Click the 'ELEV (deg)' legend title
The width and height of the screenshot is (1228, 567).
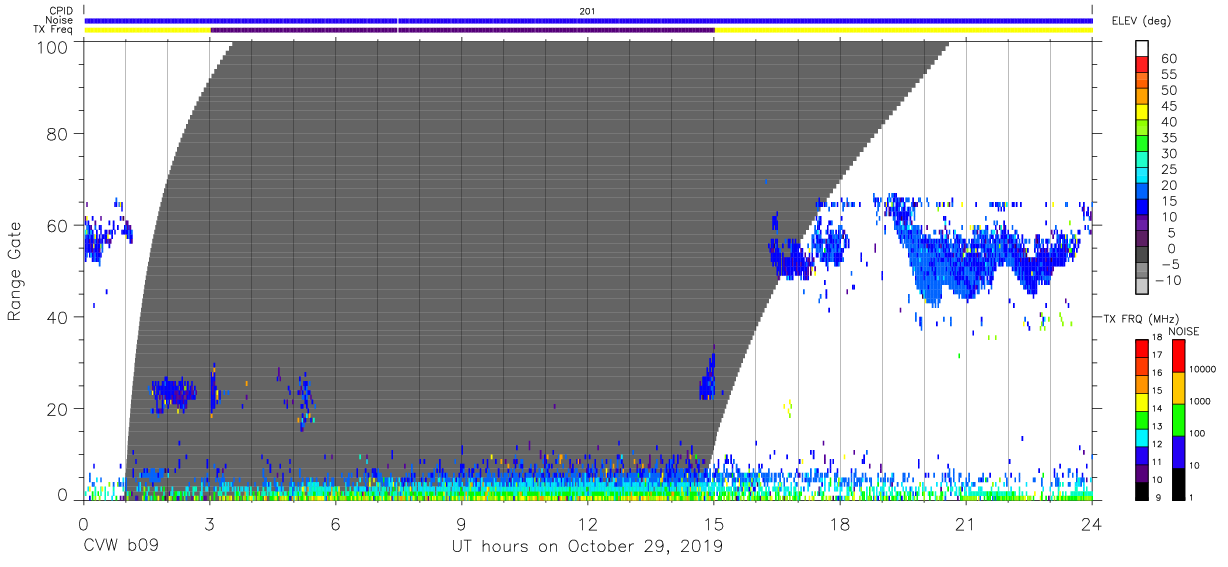pyautogui.click(x=1141, y=21)
